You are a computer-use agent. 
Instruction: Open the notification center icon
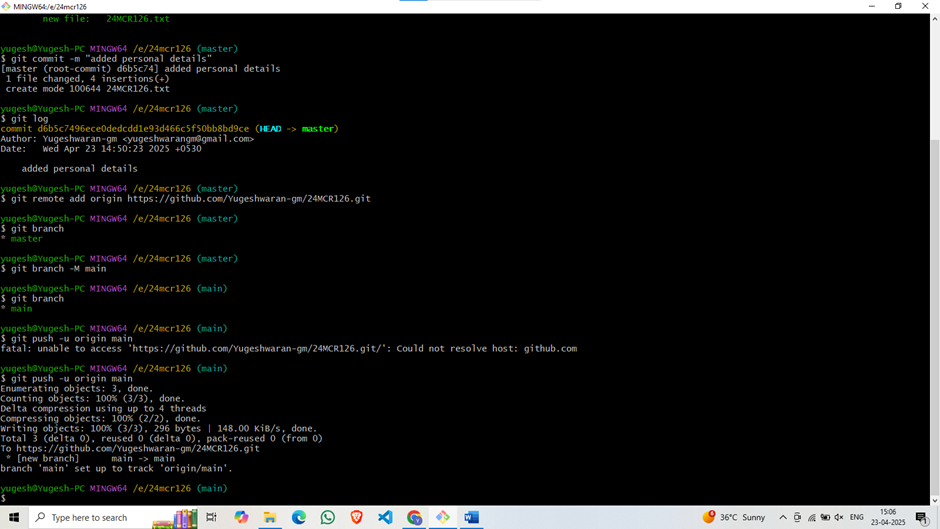coord(923,517)
